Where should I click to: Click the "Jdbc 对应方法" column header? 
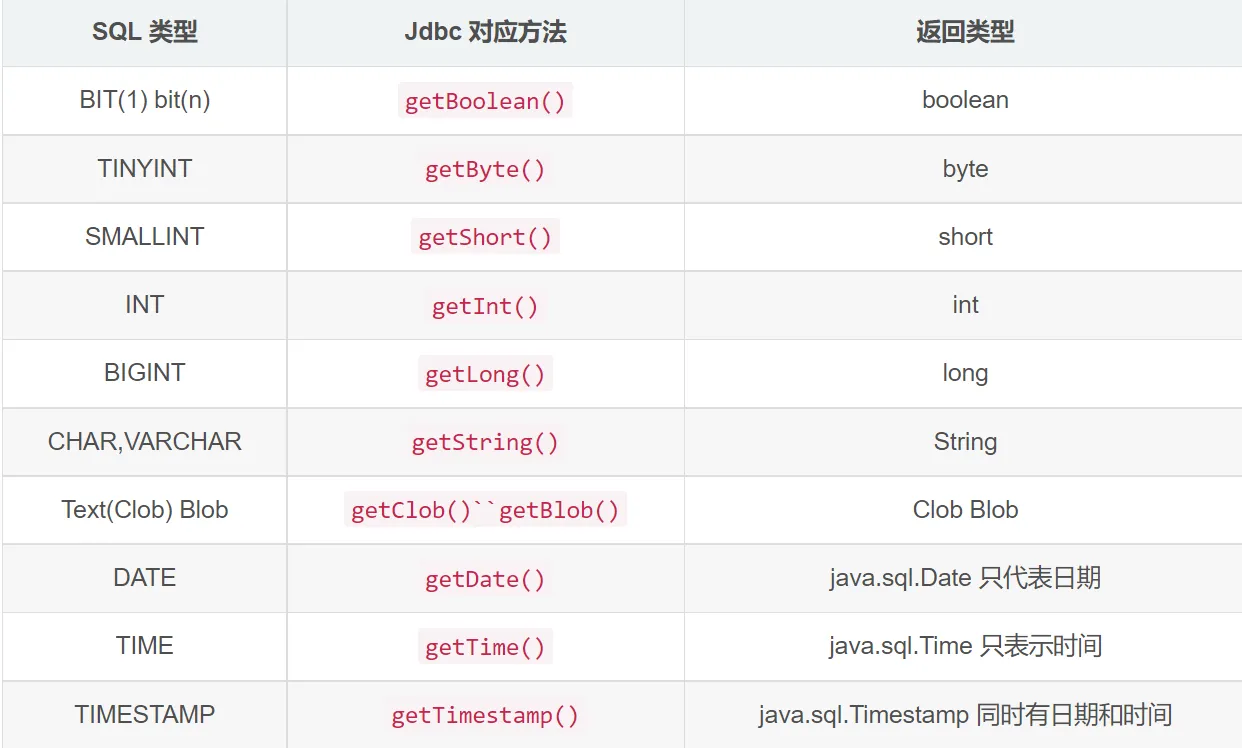coord(485,32)
